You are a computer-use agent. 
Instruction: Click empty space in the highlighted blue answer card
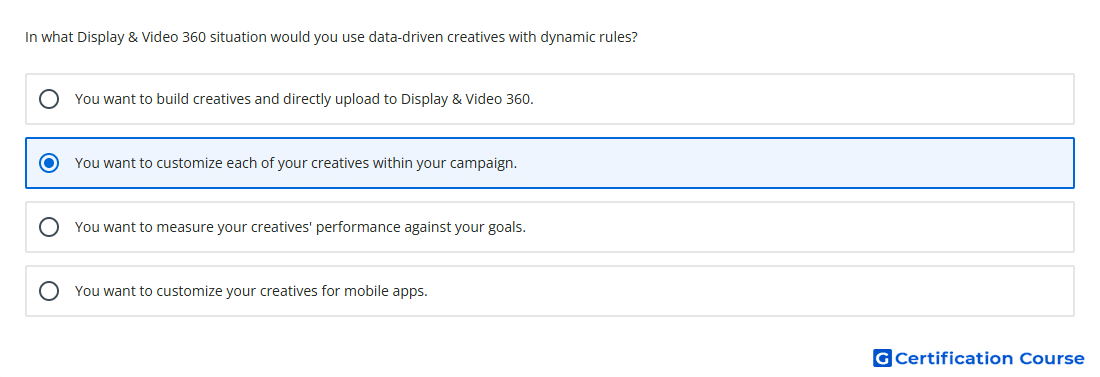click(793, 163)
